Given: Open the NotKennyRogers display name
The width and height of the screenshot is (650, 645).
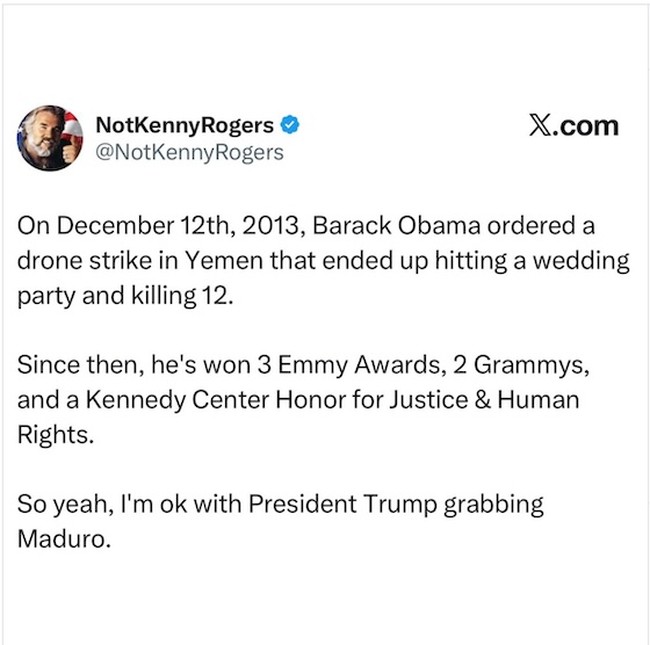Looking at the screenshot, I should tap(186, 126).
